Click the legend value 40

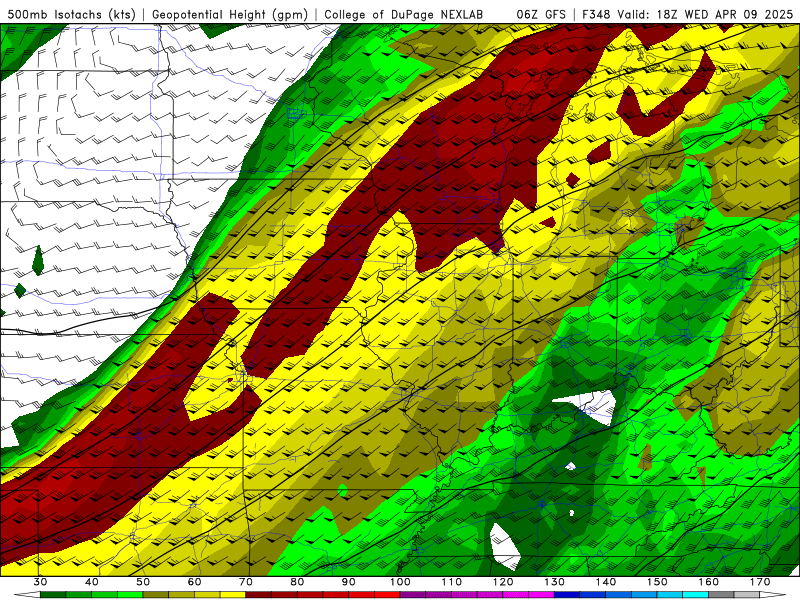click(92, 582)
